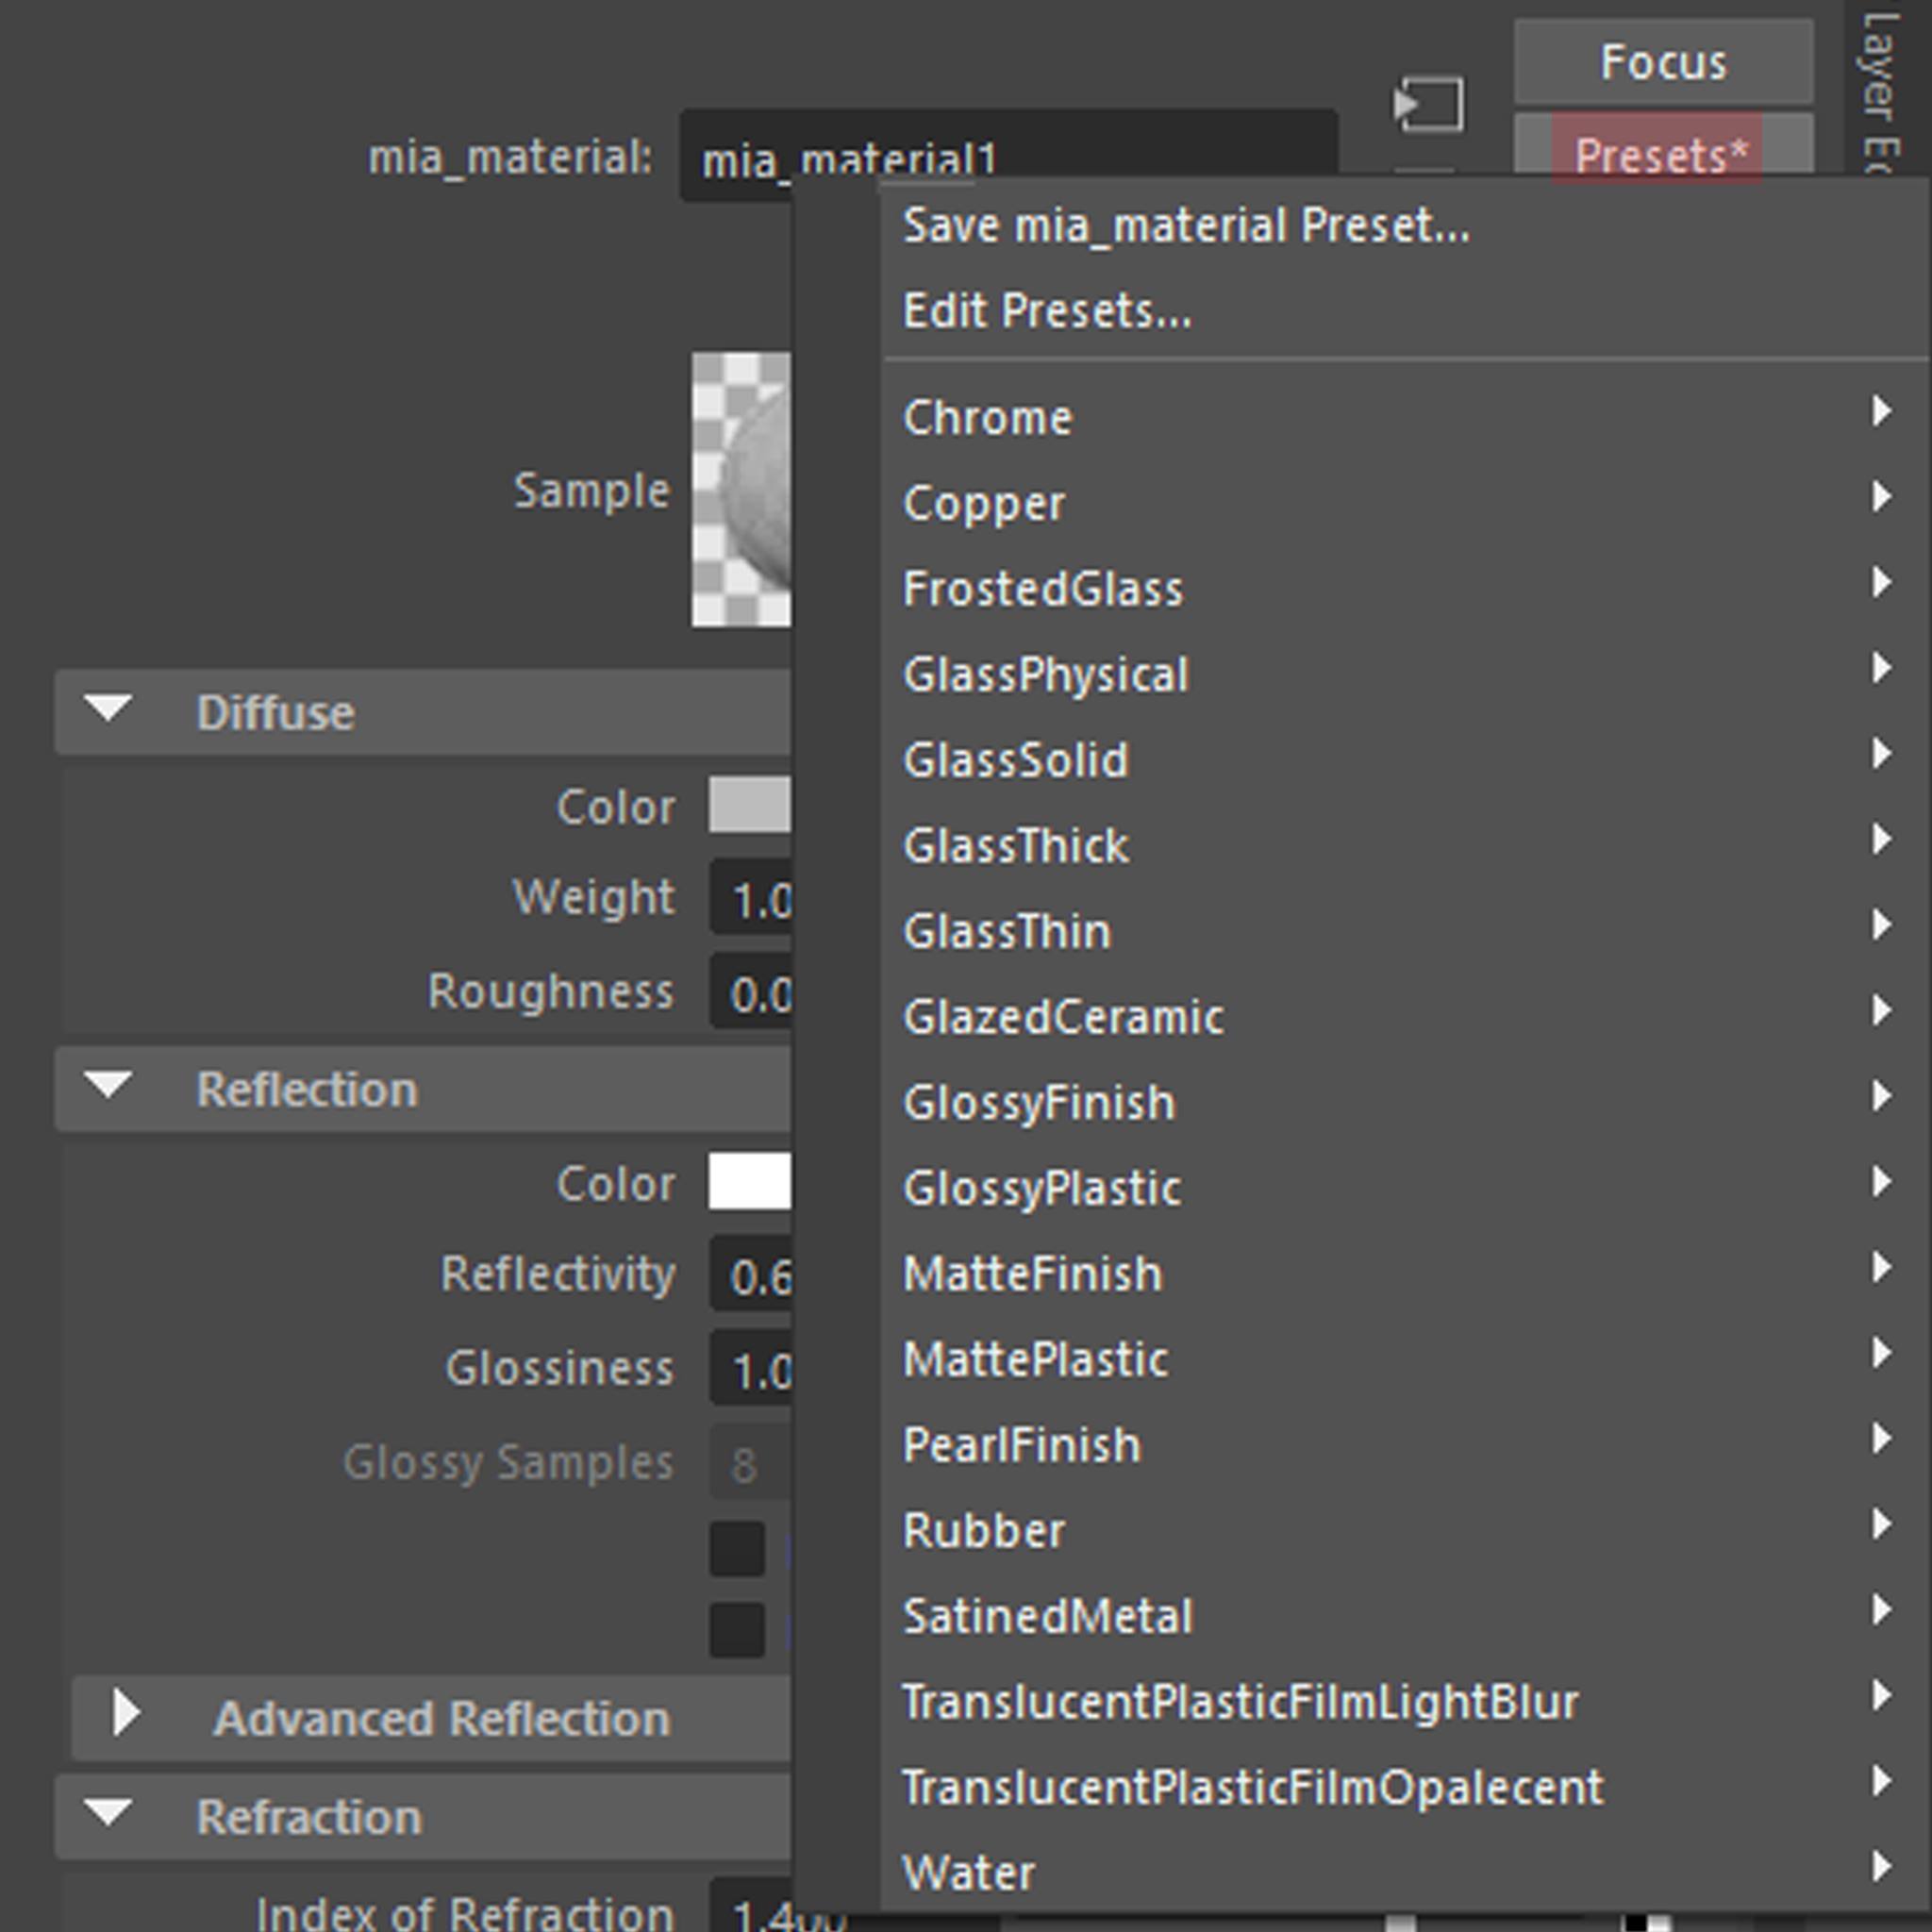Image resolution: width=1932 pixels, height=1932 pixels.
Task: Expand the Advanced Reflection section
Action: [x=127, y=1713]
